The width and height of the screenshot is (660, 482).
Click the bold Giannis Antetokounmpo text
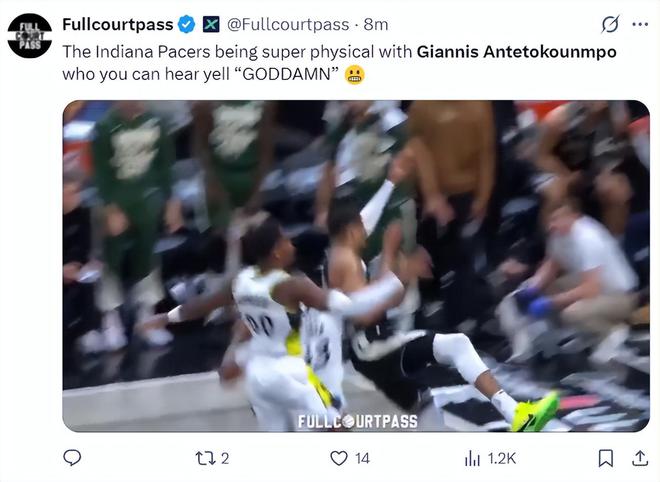[x=516, y=52]
